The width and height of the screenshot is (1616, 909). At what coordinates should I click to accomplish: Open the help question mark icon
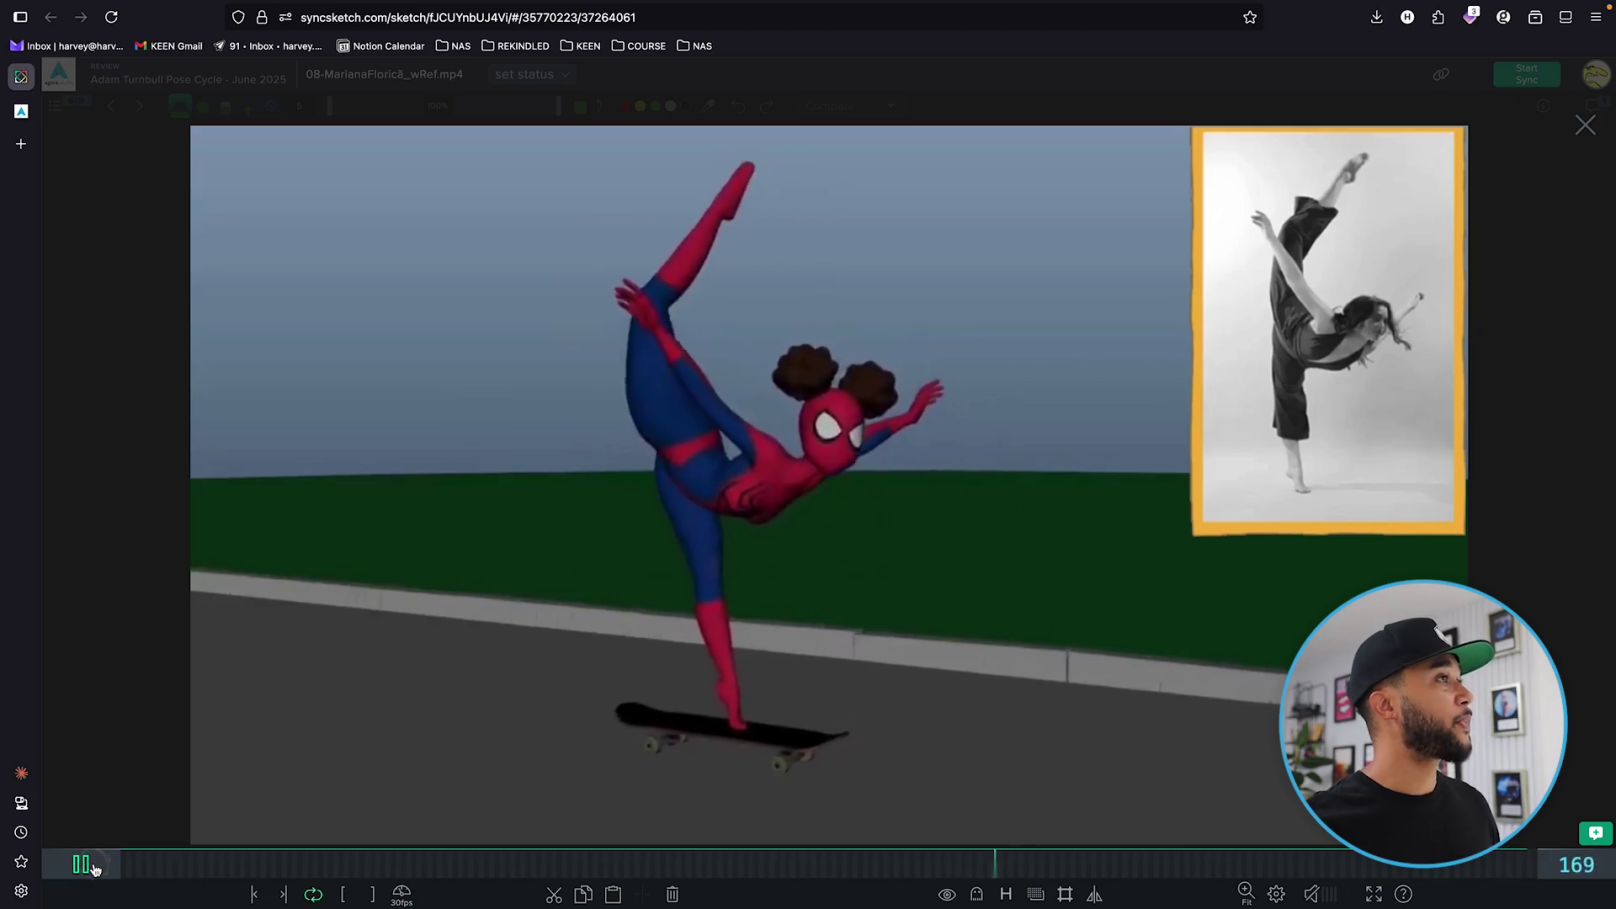coord(1403,894)
